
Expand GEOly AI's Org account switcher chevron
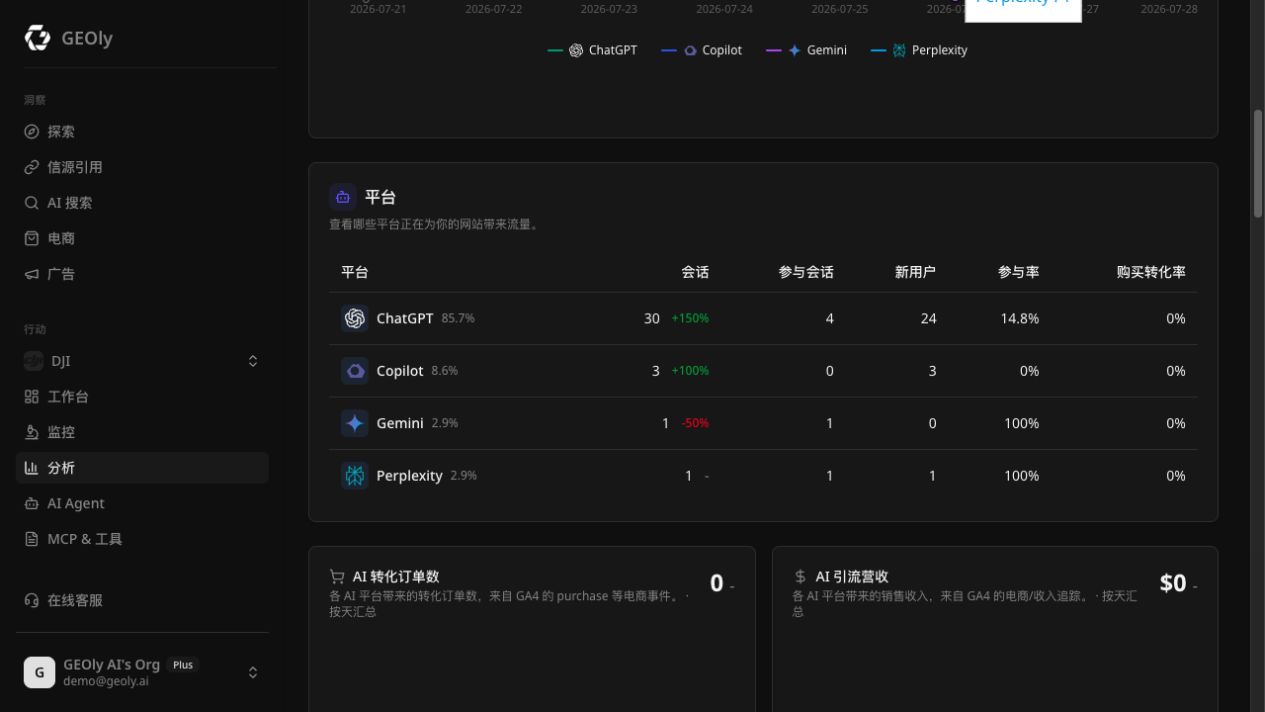253,672
